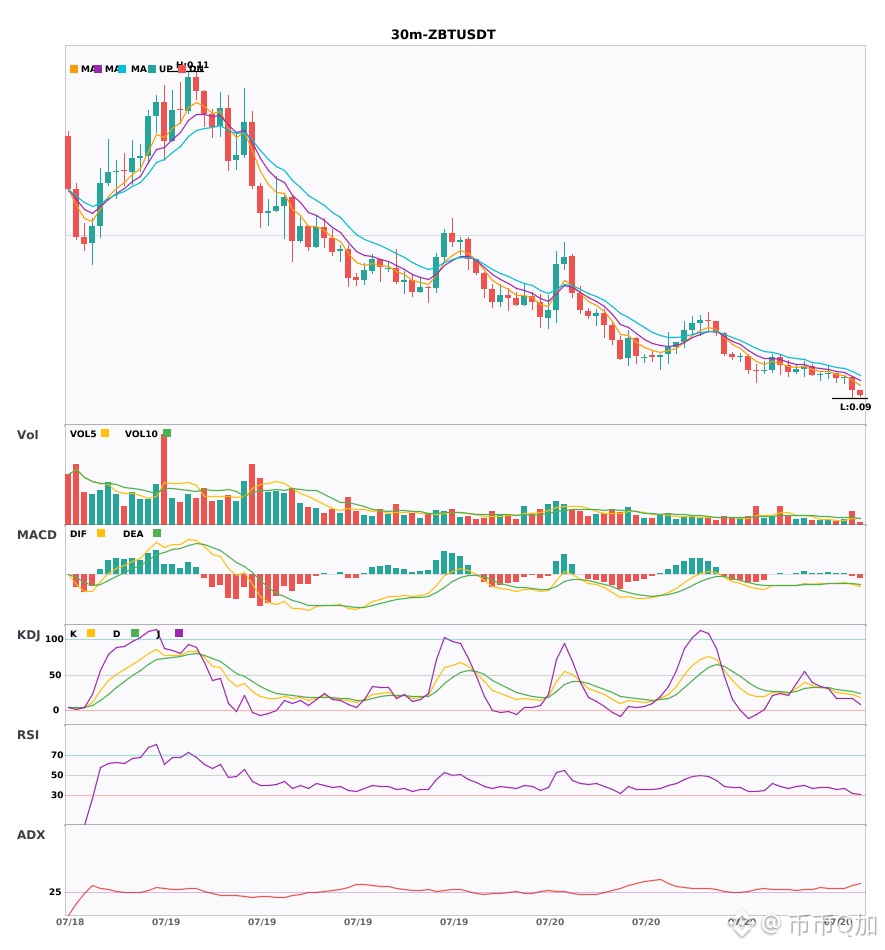Click the orange MA legend swatch

74,69
